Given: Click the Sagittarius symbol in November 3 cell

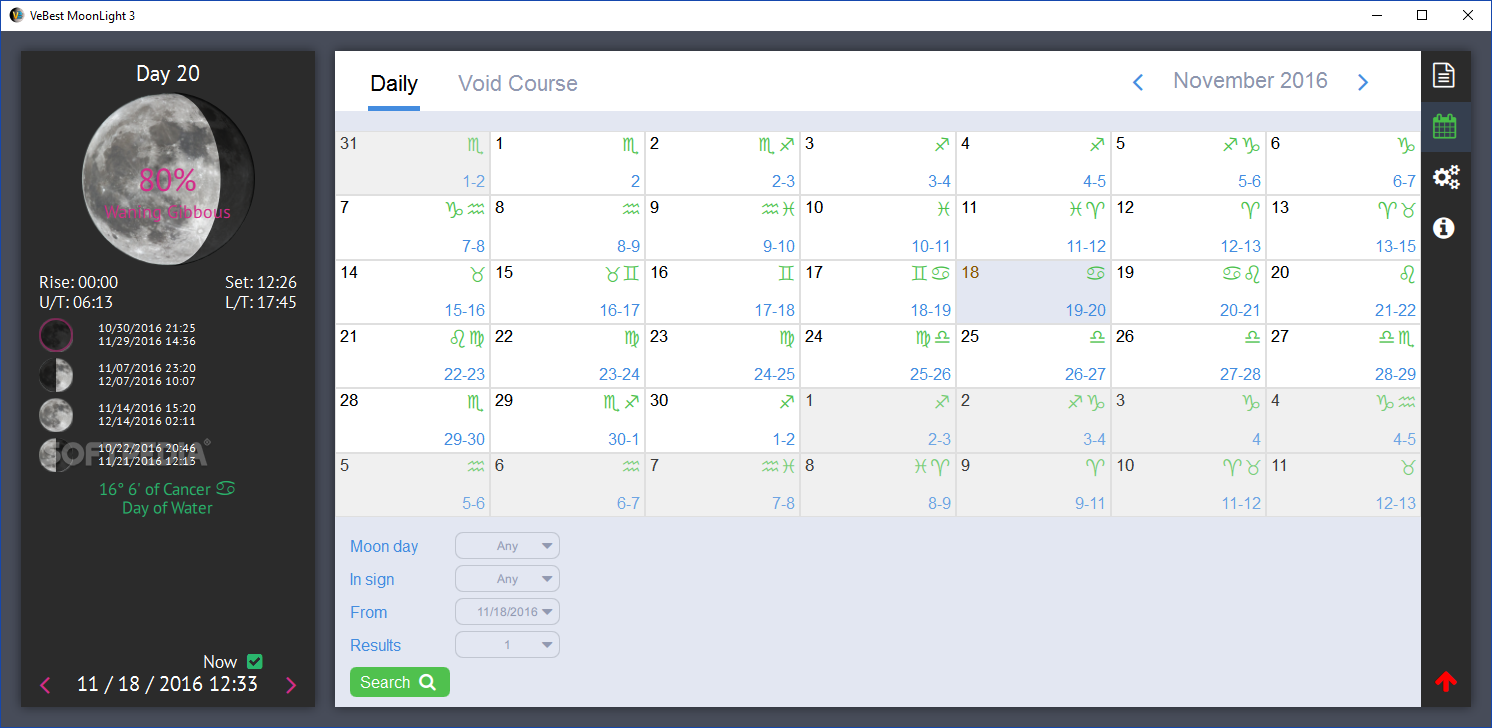Looking at the screenshot, I should (942, 145).
